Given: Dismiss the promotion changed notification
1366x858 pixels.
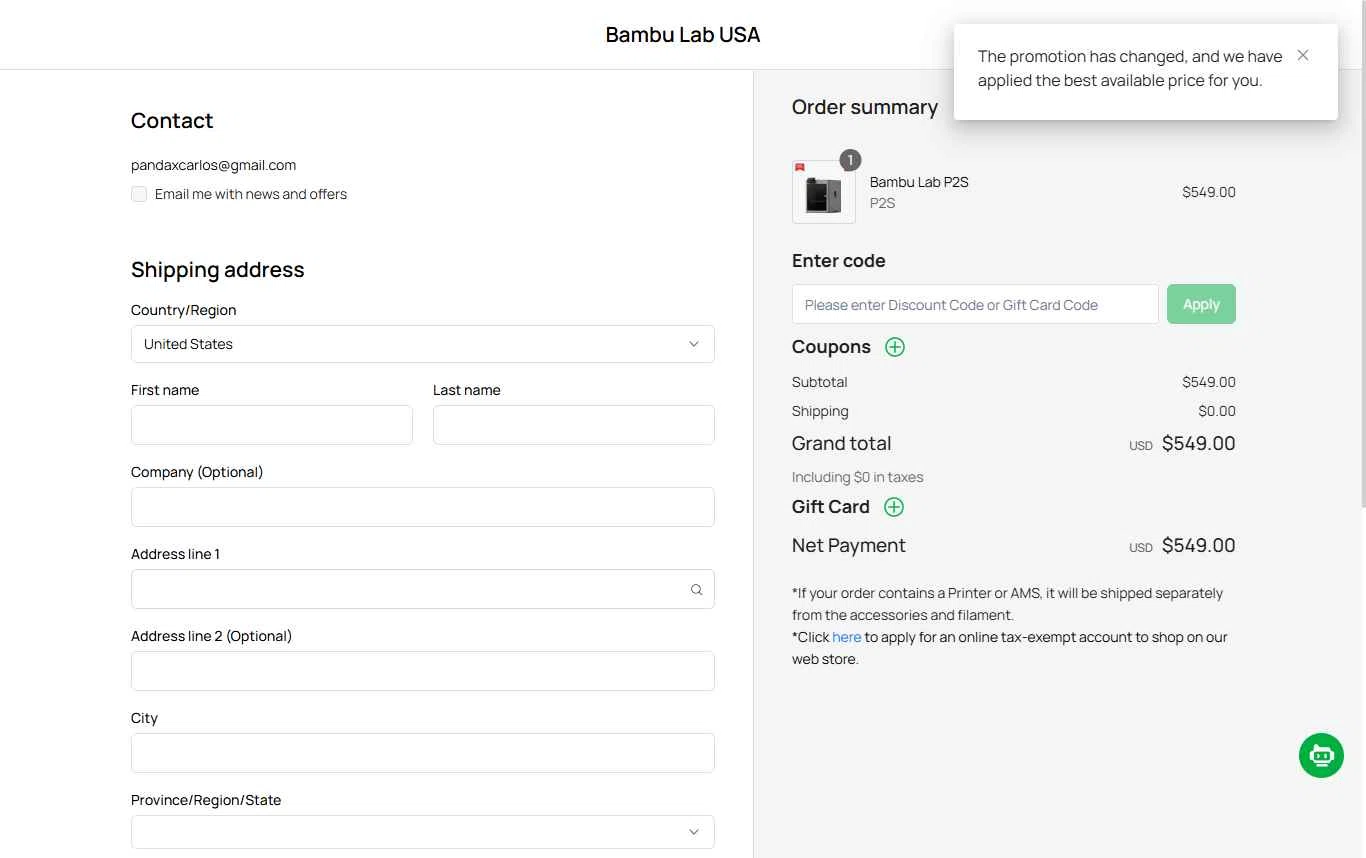Looking at the screenshot, I should (1302, 55).
